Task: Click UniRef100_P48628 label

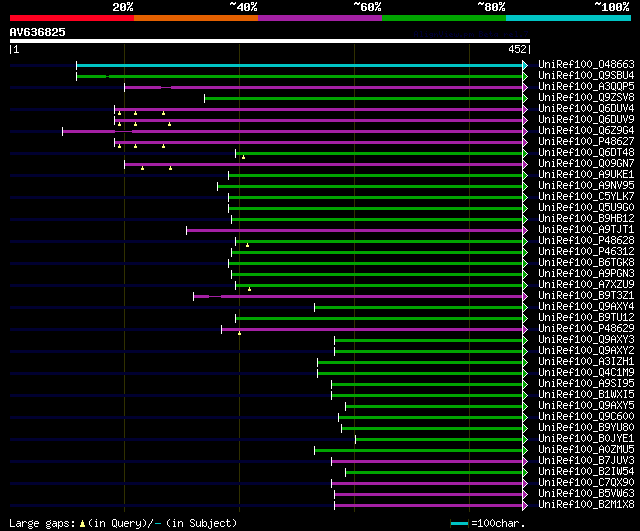Action: pyautogui.click(x=586, y=241)
